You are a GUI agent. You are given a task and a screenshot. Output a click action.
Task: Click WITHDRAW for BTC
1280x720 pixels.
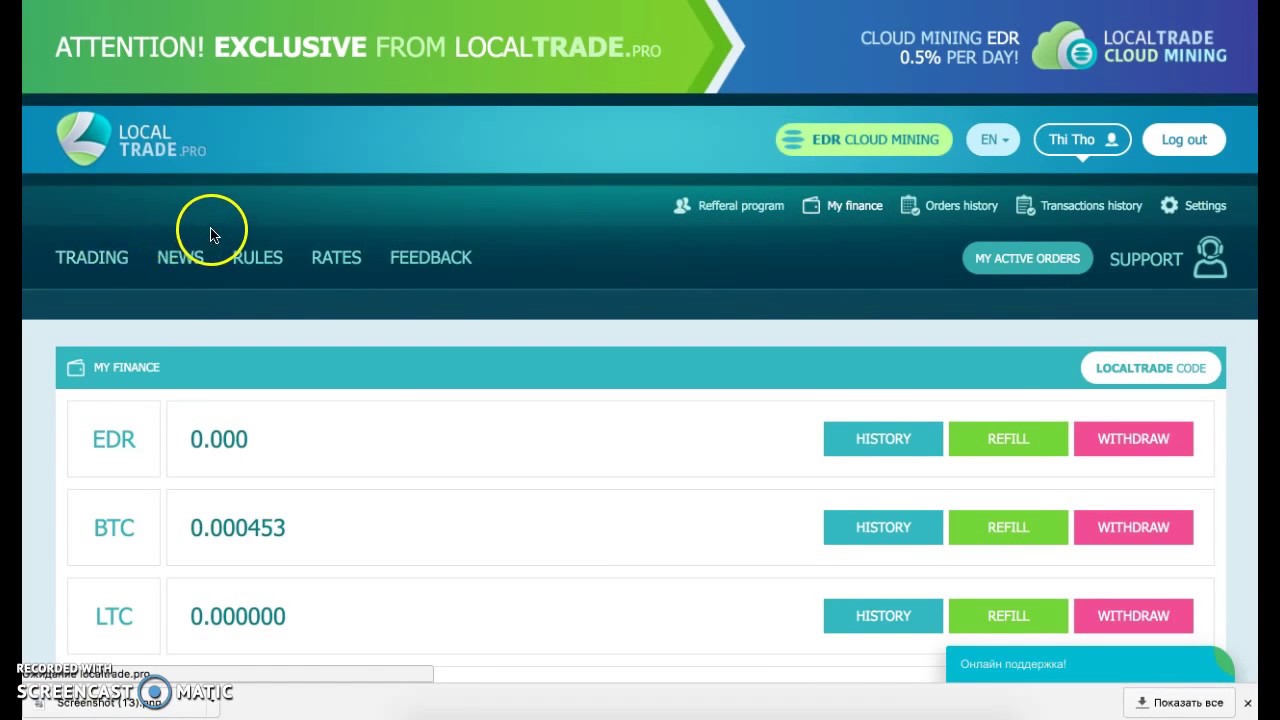(1133, 527)
